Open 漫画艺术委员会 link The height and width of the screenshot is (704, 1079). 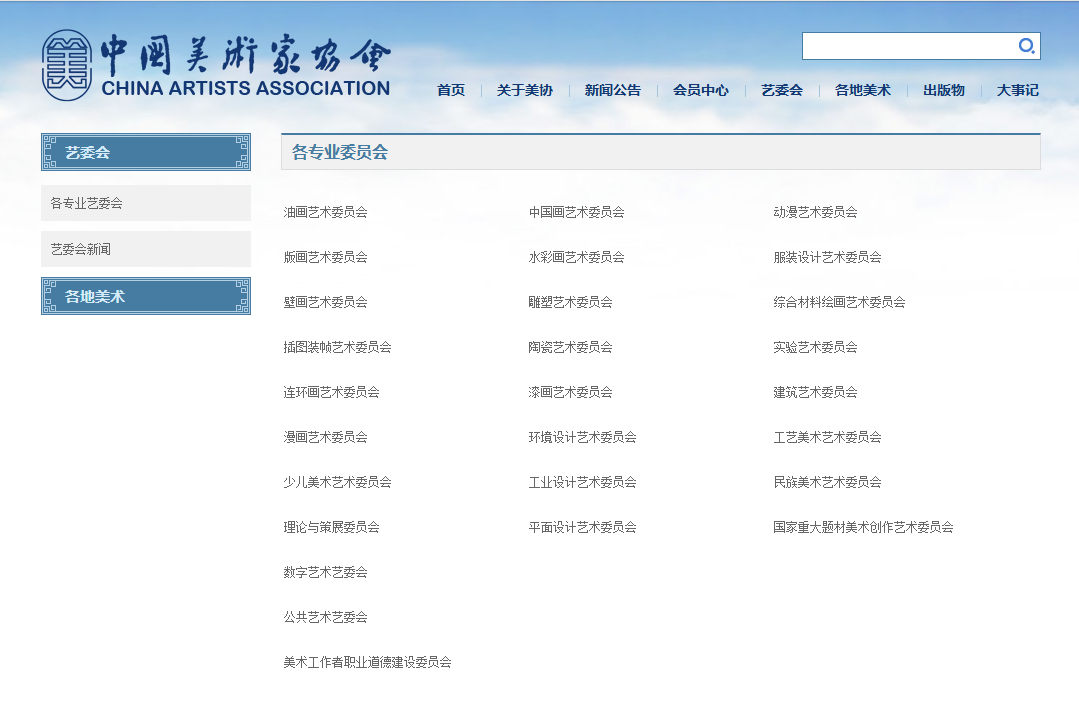click(x=325, y=437)
